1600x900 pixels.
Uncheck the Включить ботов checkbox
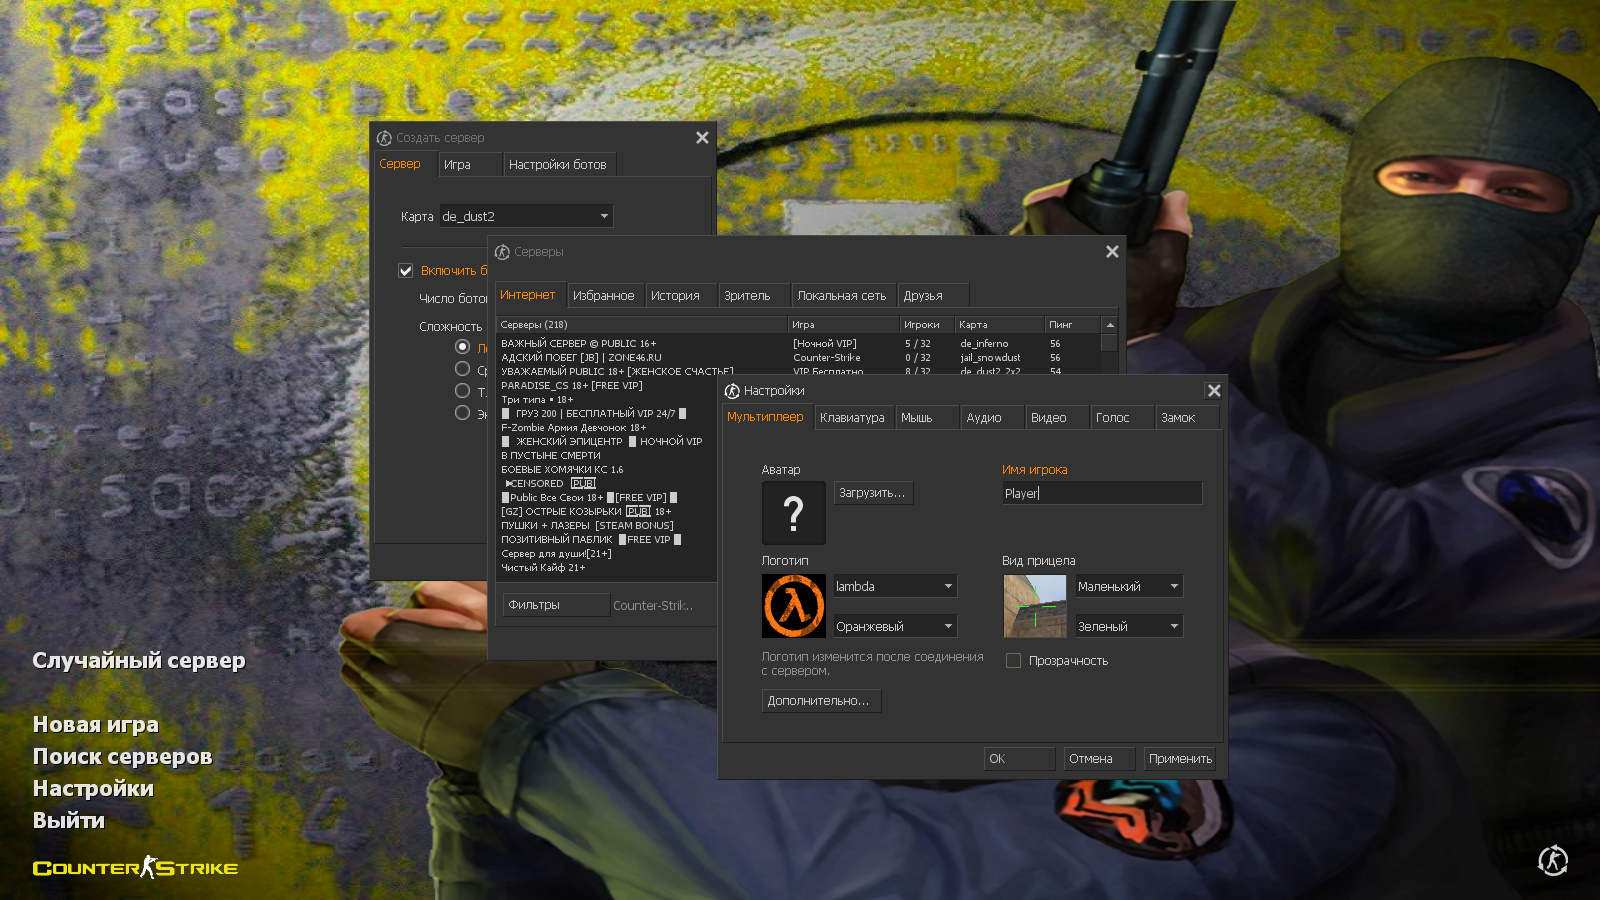406,271
